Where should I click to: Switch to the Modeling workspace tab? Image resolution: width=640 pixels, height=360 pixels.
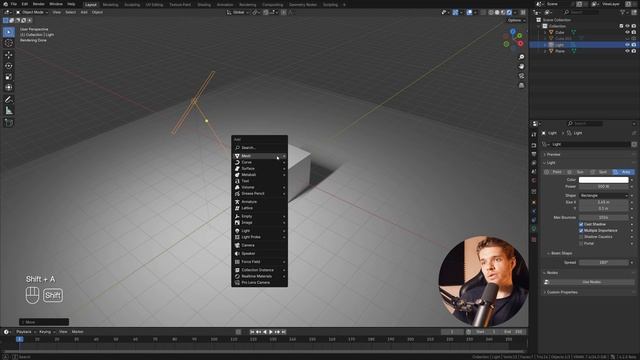click(x=110, y=4)
